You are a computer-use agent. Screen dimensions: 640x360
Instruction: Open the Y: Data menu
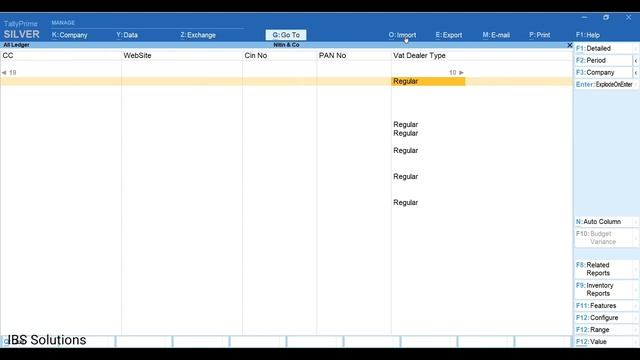coord(127,35)
